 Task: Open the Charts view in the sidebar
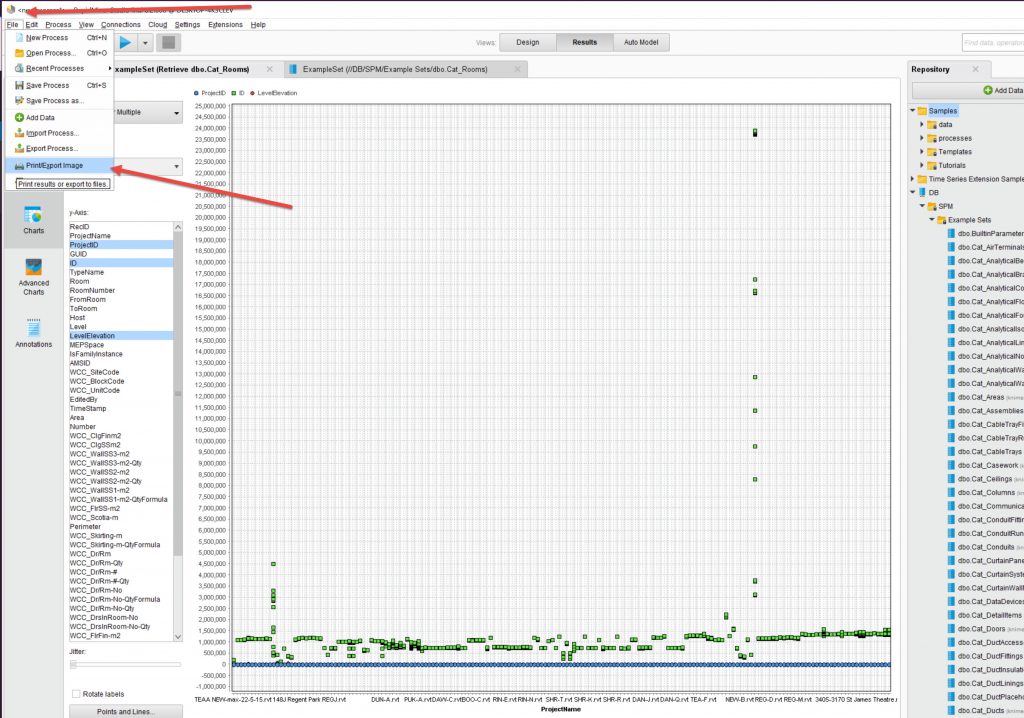(x=33, y=219)
